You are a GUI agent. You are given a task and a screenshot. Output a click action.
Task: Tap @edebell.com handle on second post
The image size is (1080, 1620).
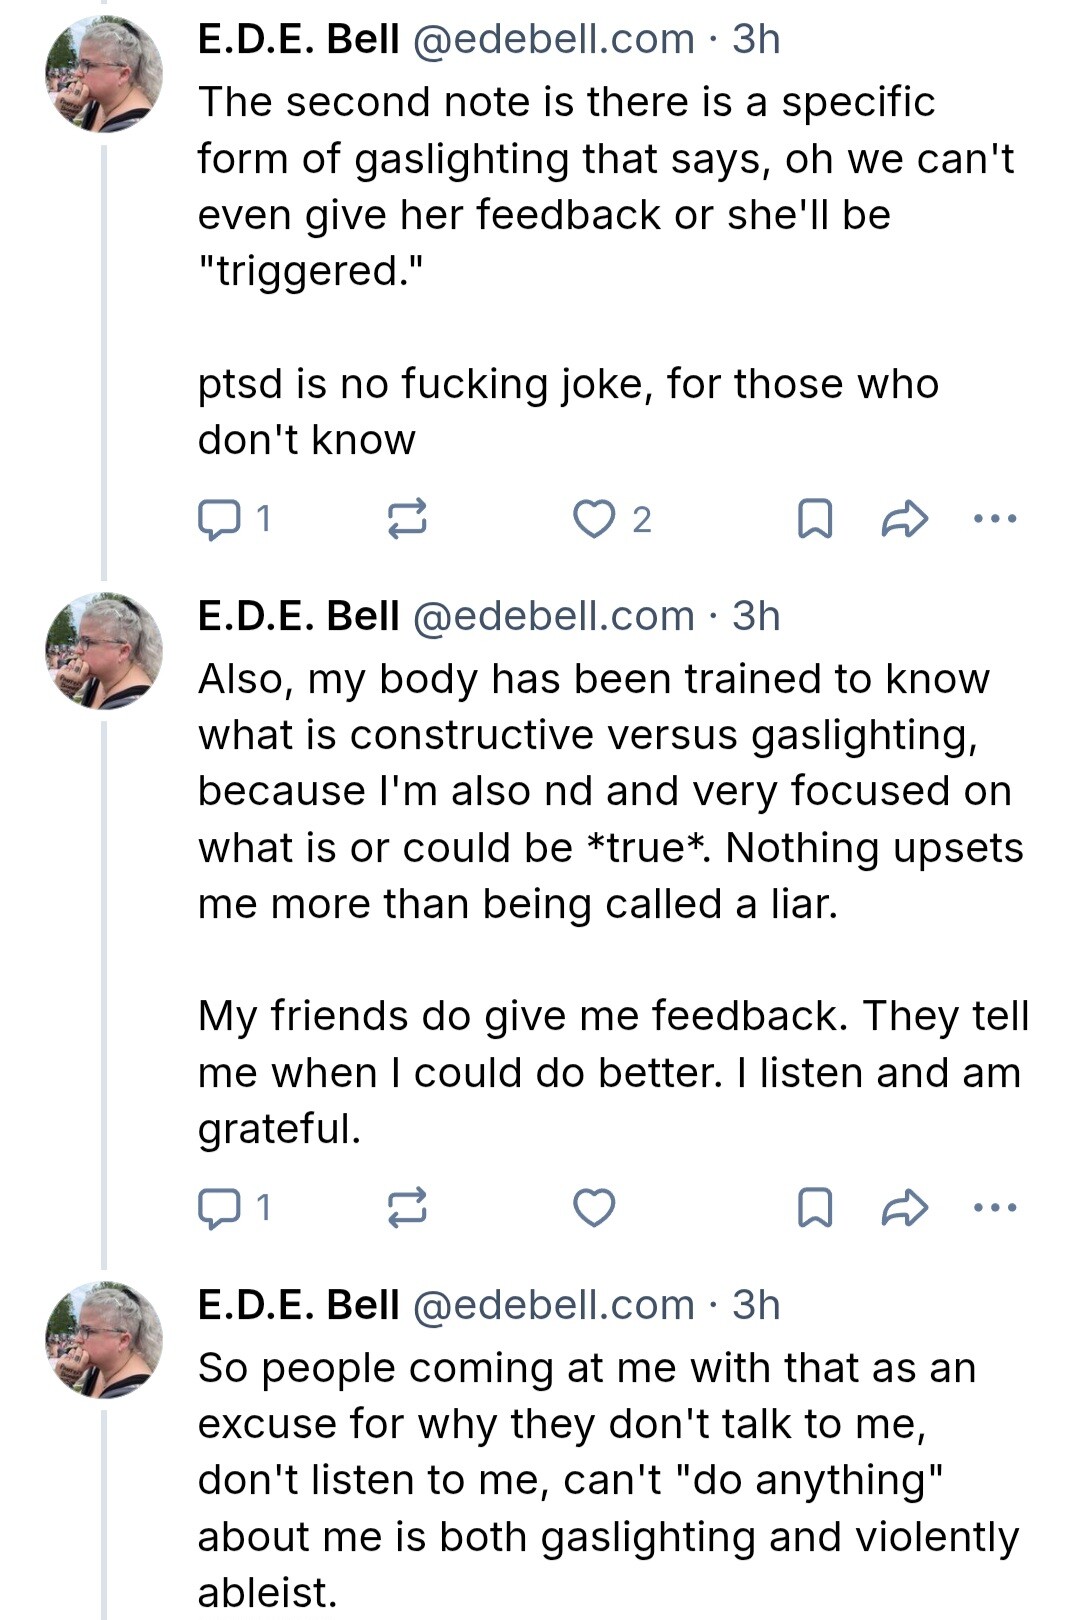tap(553, 616)
